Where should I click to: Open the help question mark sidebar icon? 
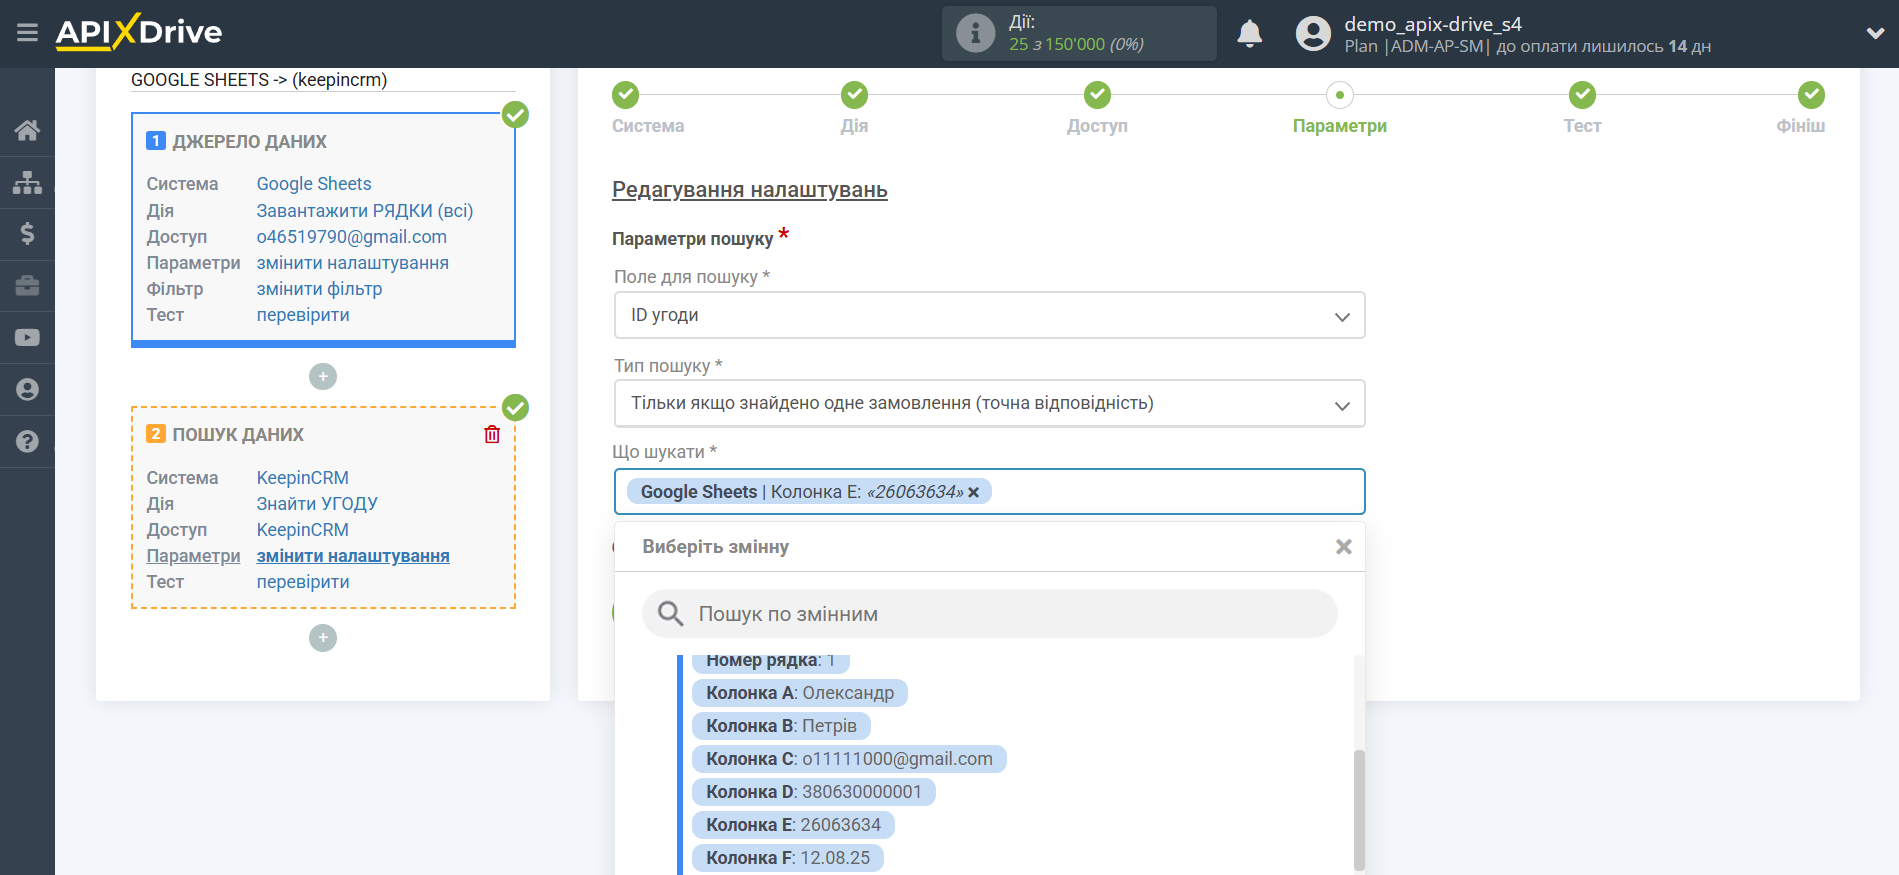(x=27, y=441)
